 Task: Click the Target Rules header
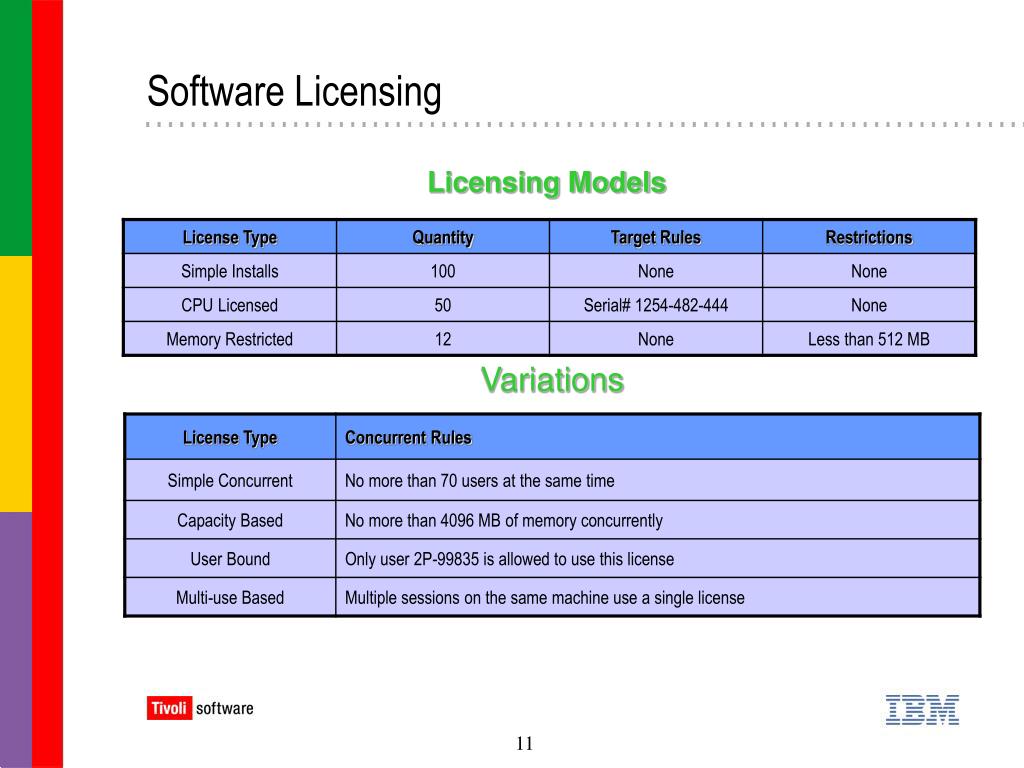click(x=656, y=237)
